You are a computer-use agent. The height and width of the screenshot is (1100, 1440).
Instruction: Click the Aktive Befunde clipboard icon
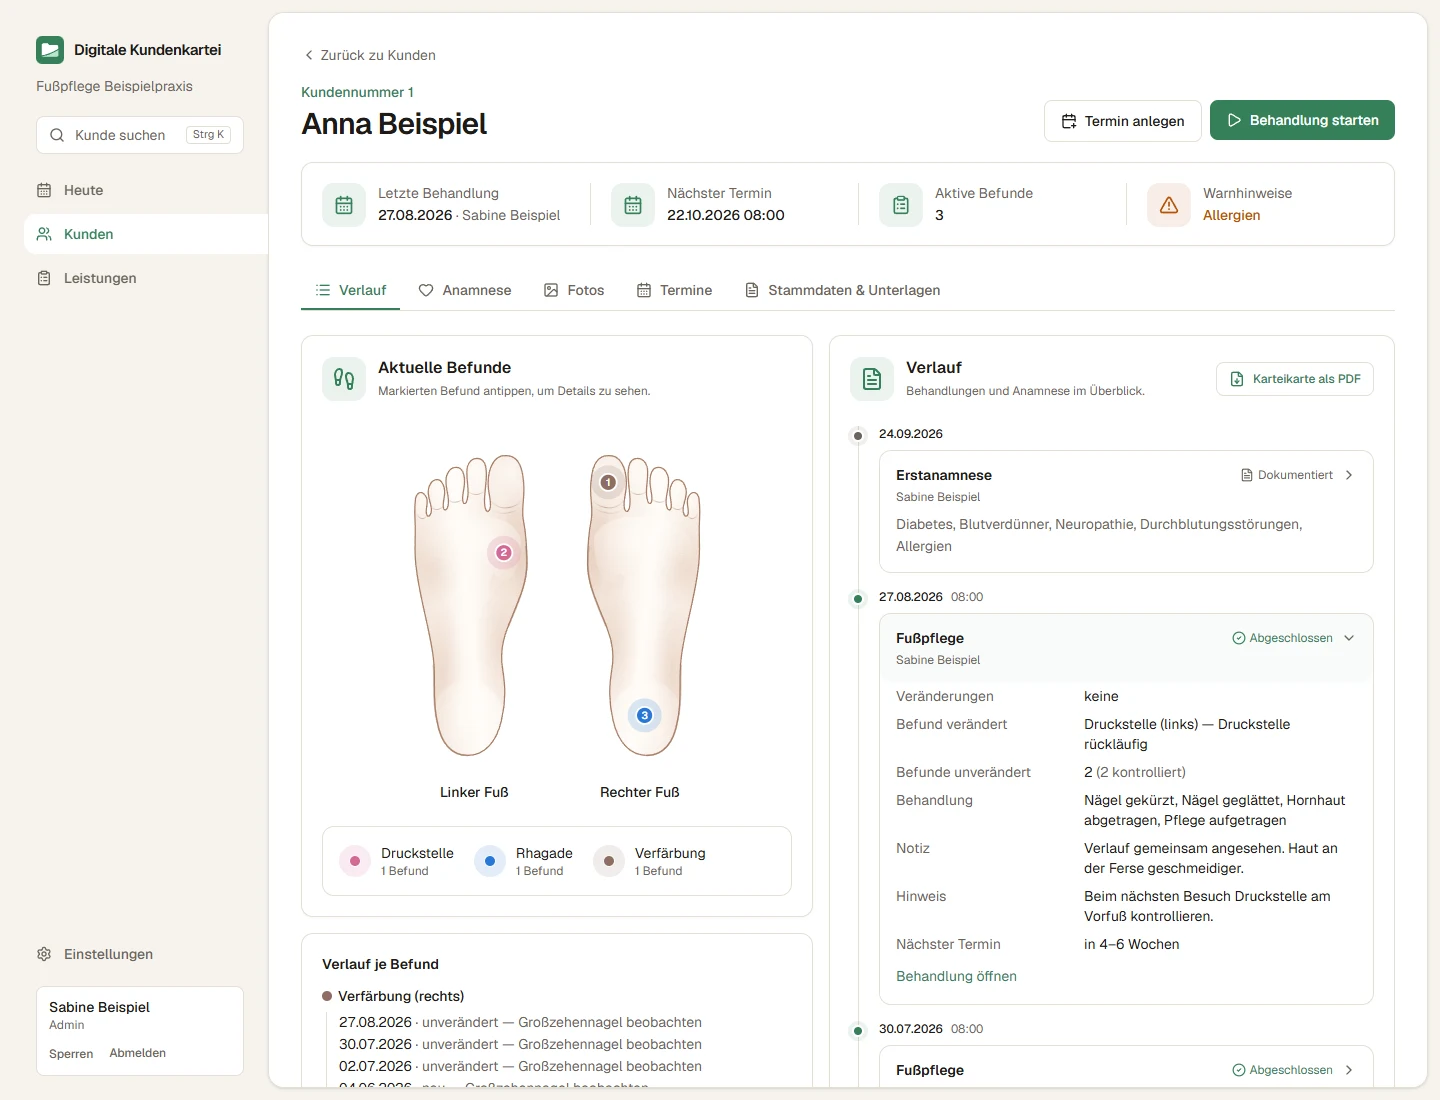click(x=901, y=205)
